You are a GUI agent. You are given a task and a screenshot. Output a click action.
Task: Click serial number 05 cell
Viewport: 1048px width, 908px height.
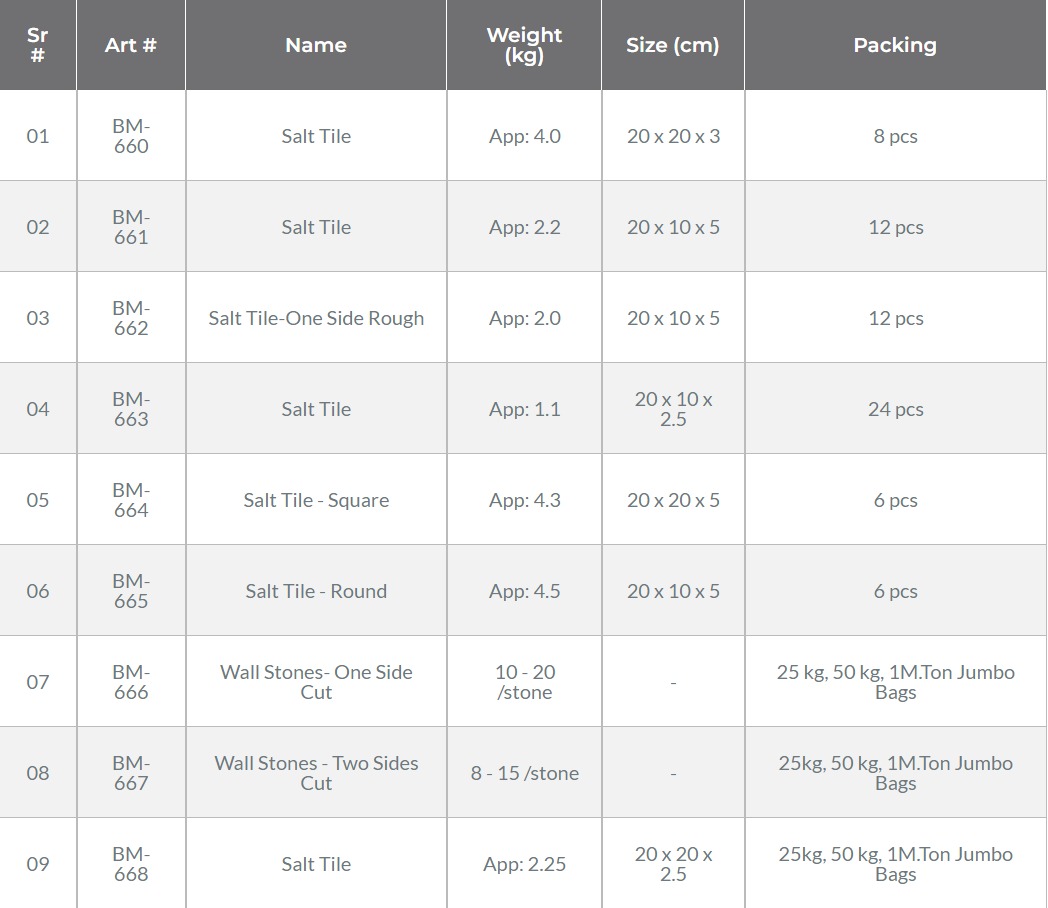point(38,500)
